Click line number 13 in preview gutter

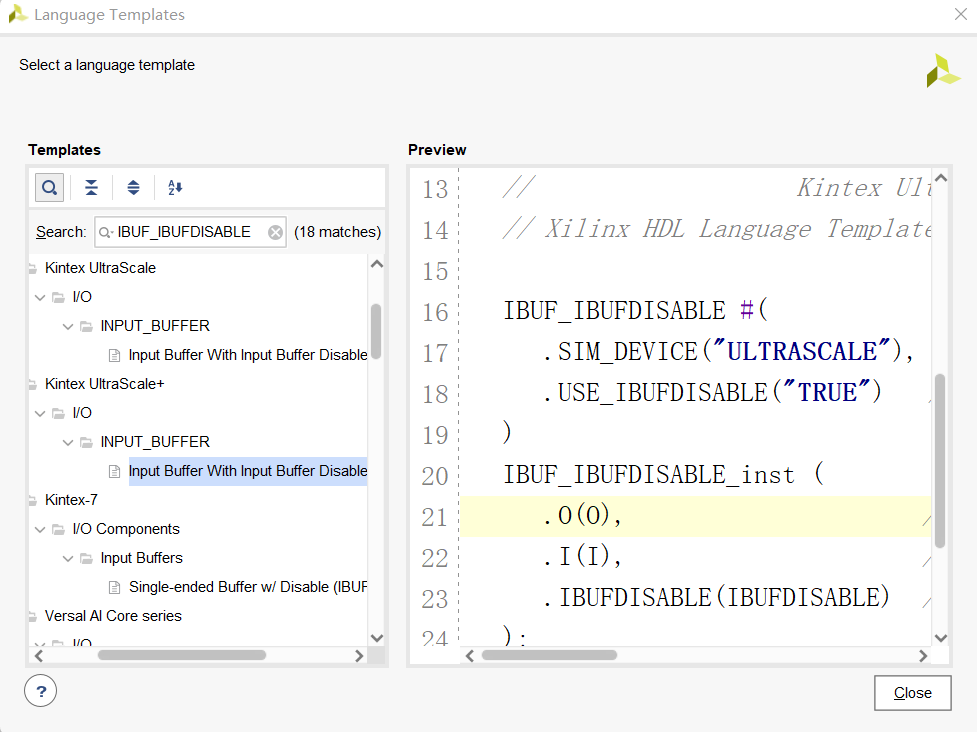(435, 189)
